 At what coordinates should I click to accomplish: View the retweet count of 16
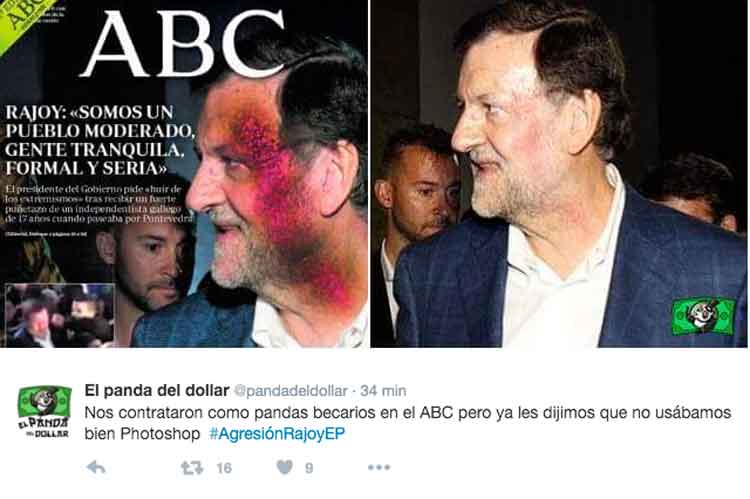pos(224,468)
